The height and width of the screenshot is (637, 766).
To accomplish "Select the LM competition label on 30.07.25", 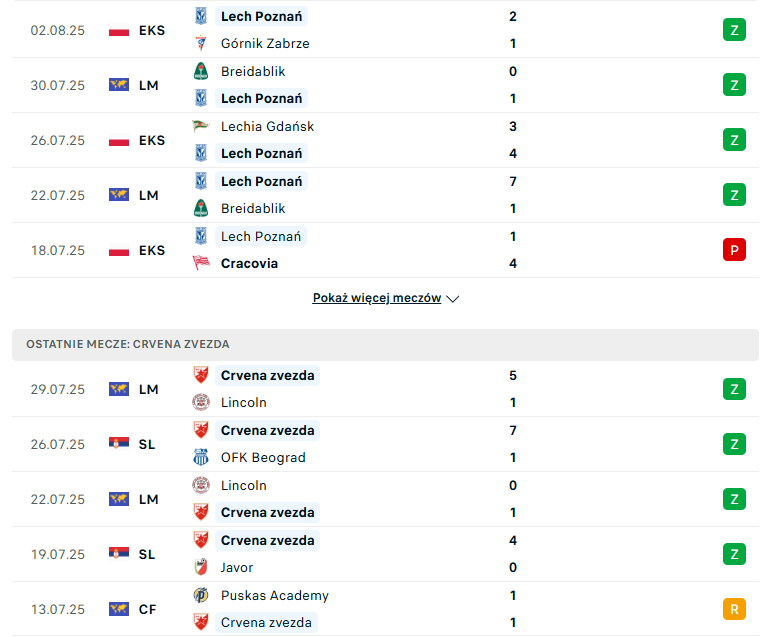I will point(149,85).
